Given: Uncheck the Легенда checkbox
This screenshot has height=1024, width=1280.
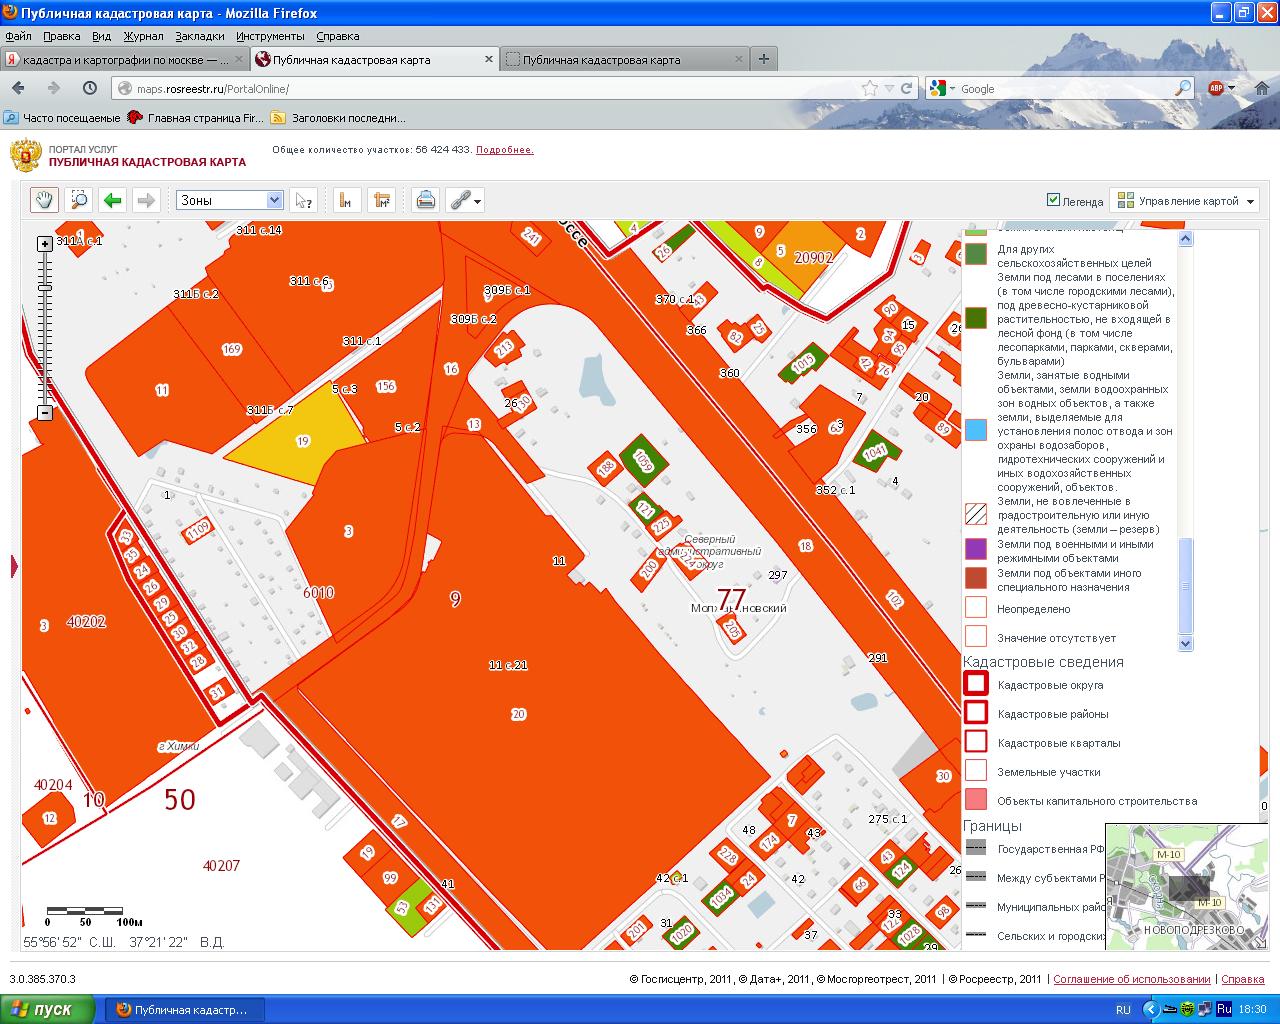Looking at the screenshot, I should 1053,200.
